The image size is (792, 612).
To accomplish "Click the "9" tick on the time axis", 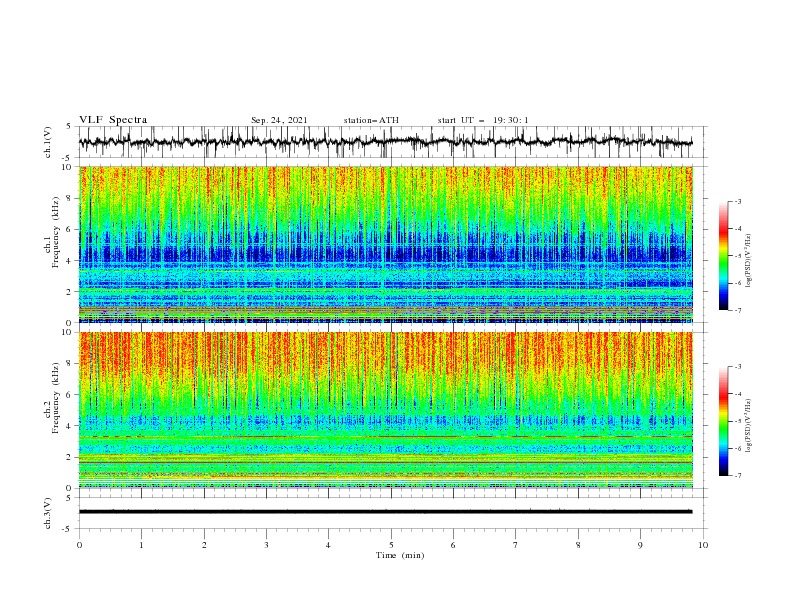I will pyautogui.click(x=640, y=545).
